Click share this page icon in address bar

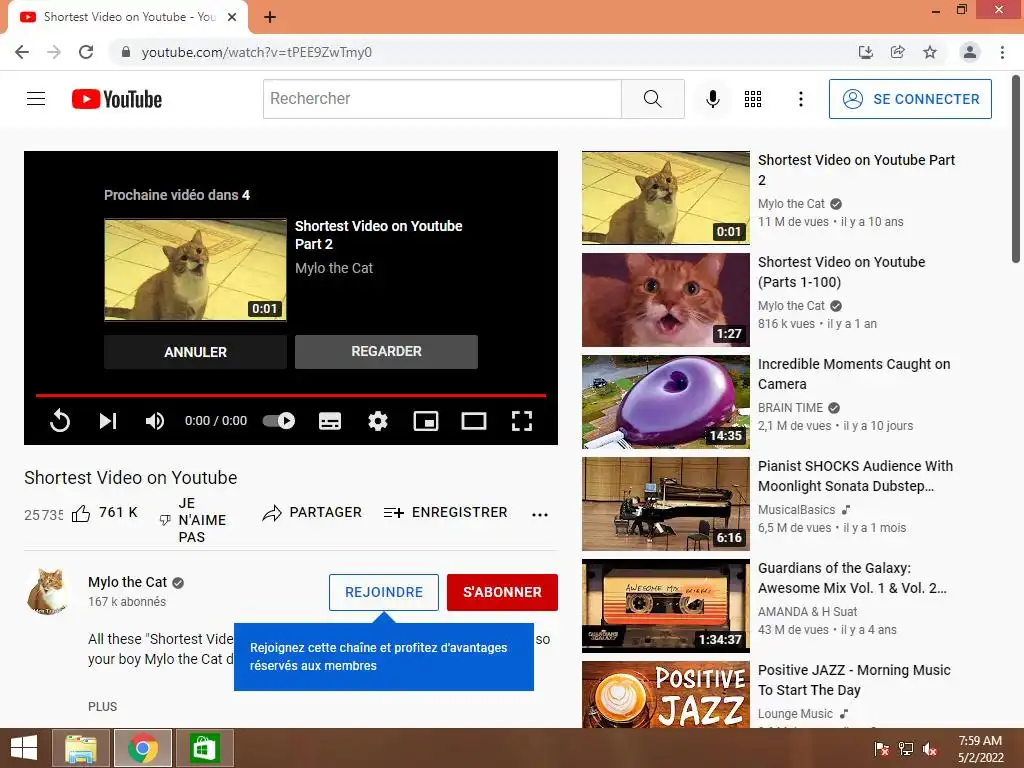897,52
